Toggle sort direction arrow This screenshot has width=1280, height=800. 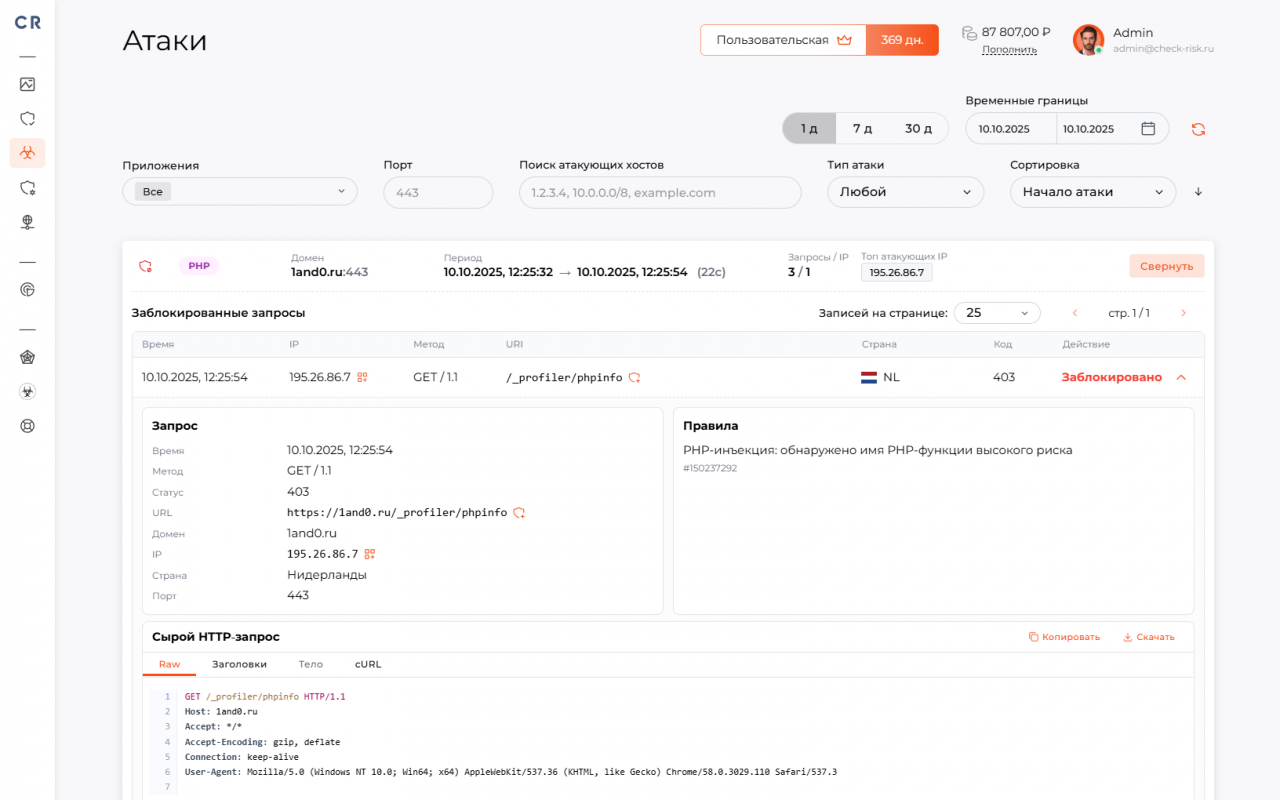[1198, 192]
